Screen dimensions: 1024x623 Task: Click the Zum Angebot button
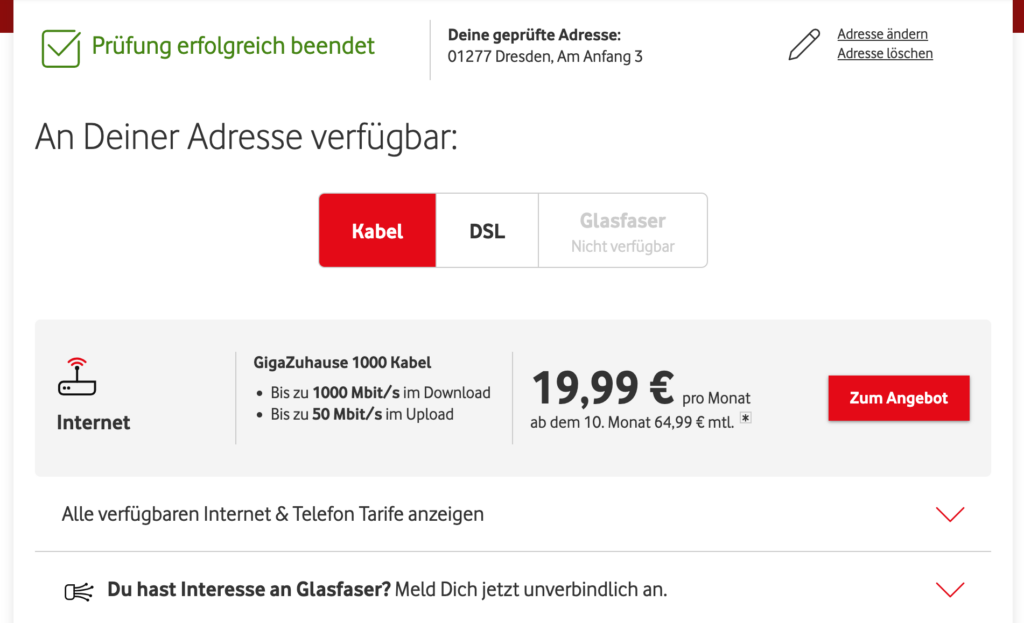pos(898,397)
